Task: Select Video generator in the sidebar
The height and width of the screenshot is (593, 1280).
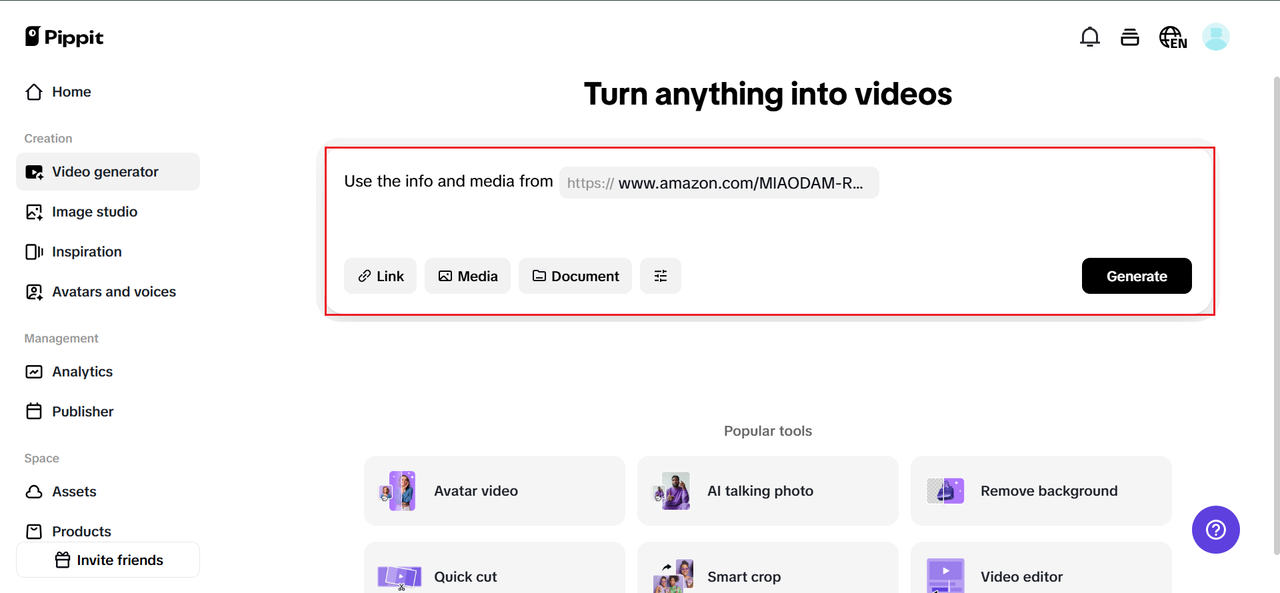Action: [x=105, y=172]
